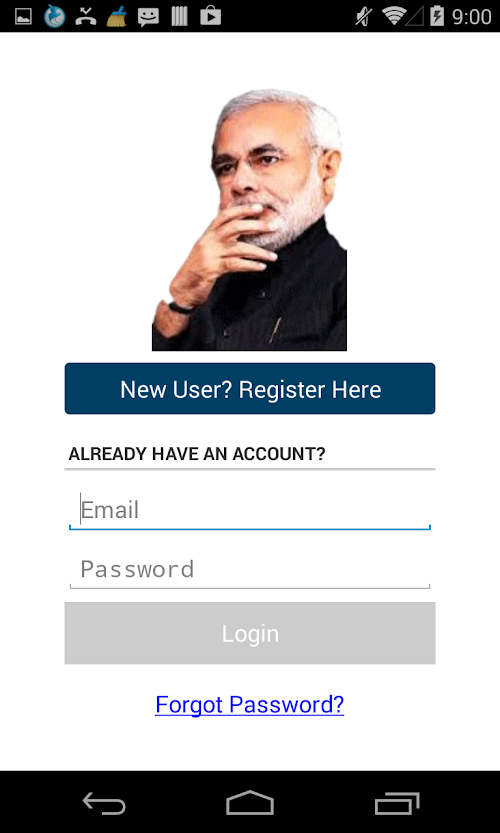500x833 pixels.
Task: Tap the grey Login button
Action: point(250,633)
